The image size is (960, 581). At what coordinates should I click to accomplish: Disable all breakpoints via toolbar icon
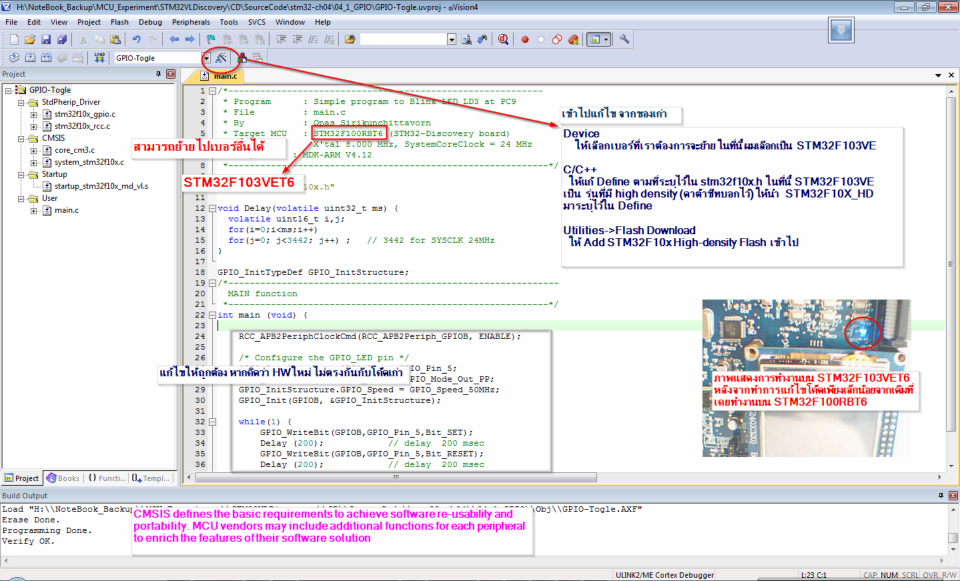click(x=557, y=40)
